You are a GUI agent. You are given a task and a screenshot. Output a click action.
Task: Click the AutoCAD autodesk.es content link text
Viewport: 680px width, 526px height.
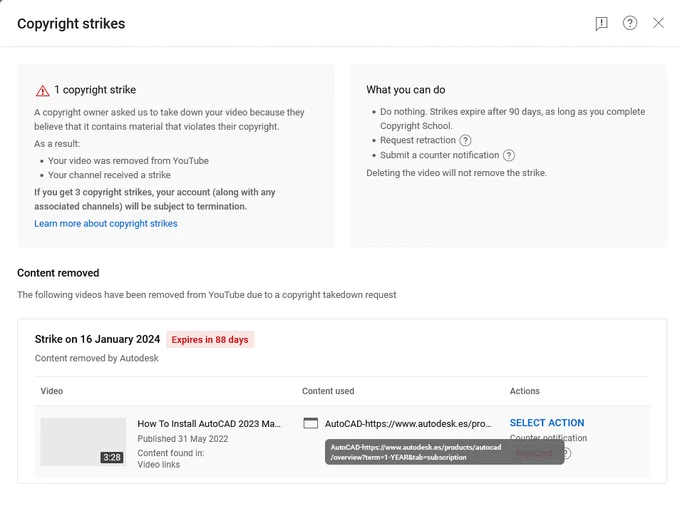[408, 424]
